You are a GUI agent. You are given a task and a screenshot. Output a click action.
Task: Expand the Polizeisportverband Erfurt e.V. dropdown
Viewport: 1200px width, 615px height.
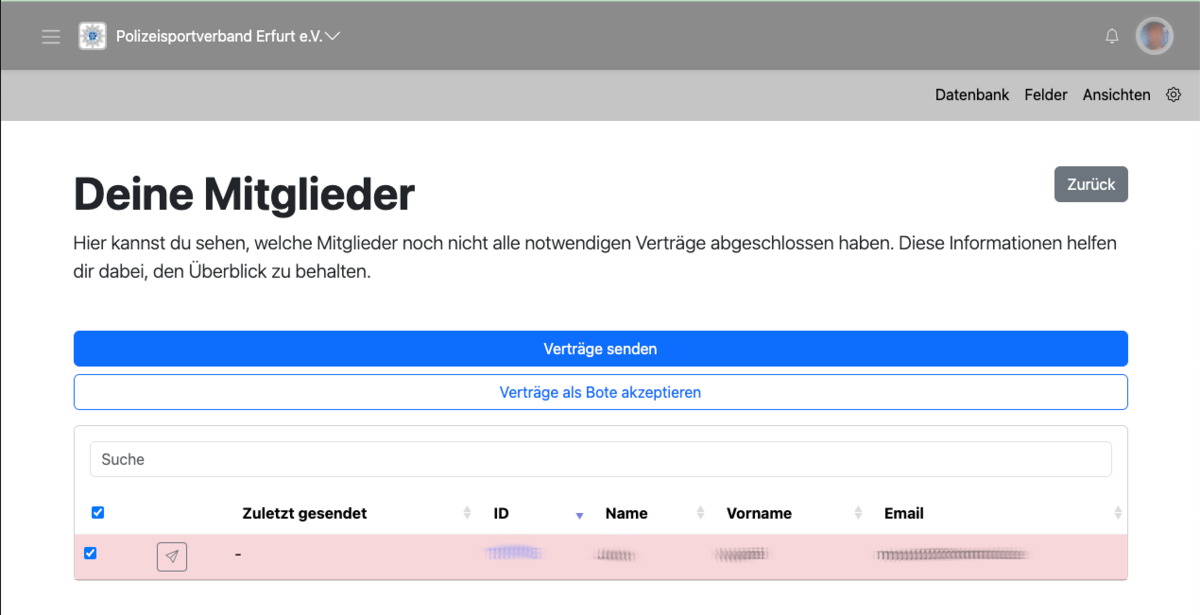pyautogui.click(x=333, y=36)
